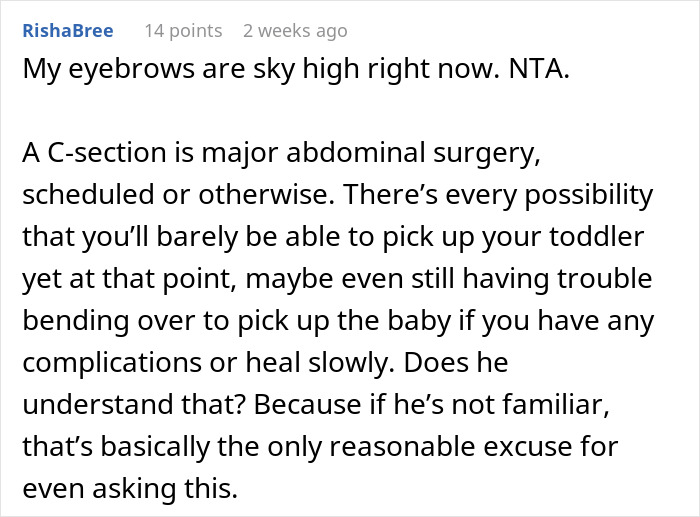Click the phrase major abdominal surgery
Screen dimensions: 700x517
[371, 154]
